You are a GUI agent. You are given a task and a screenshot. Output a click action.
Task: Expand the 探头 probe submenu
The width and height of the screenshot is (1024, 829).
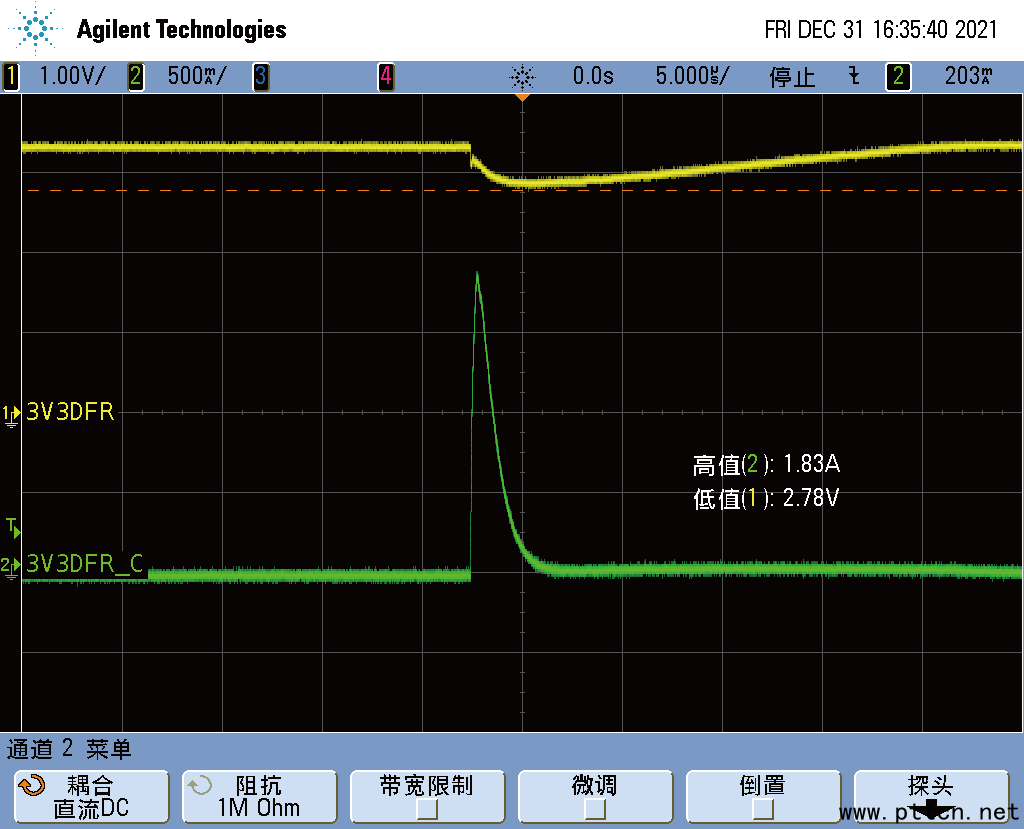931,797
